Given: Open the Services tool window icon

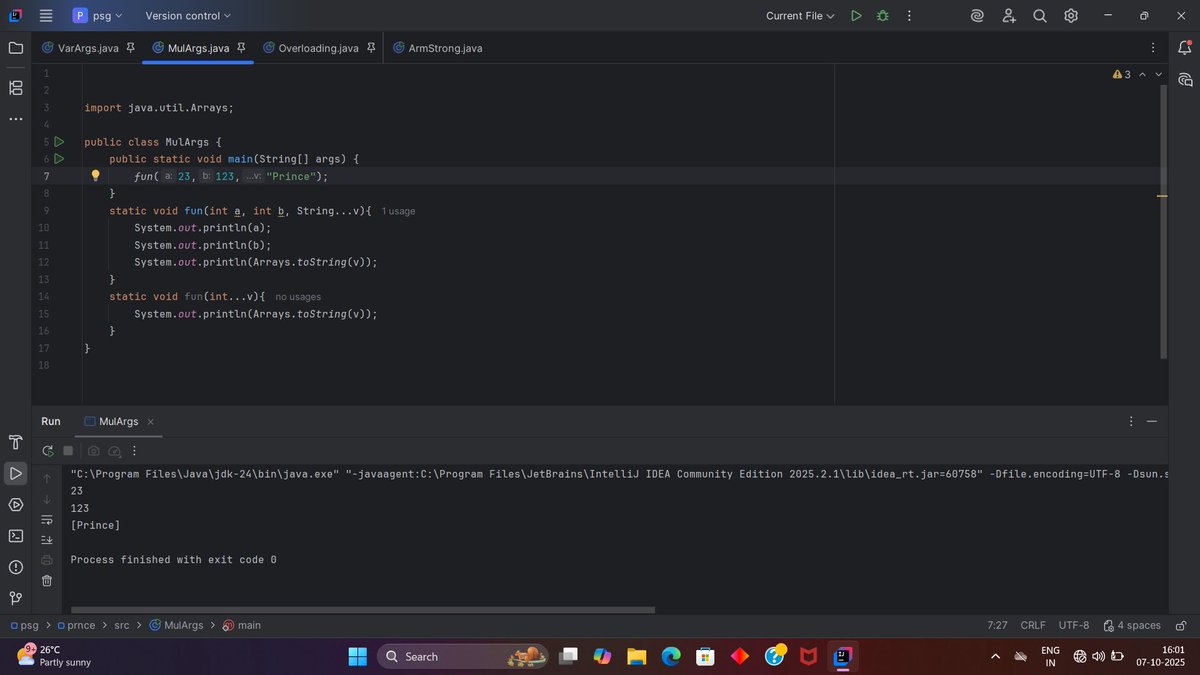Looking at the screenshot, I should coord(15,504).
